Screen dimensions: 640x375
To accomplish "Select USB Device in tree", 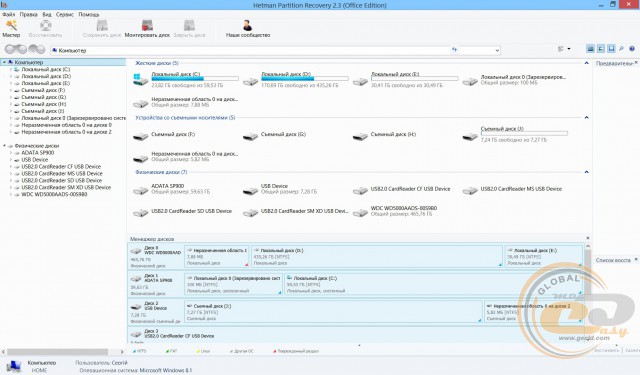I will point(34,160).
